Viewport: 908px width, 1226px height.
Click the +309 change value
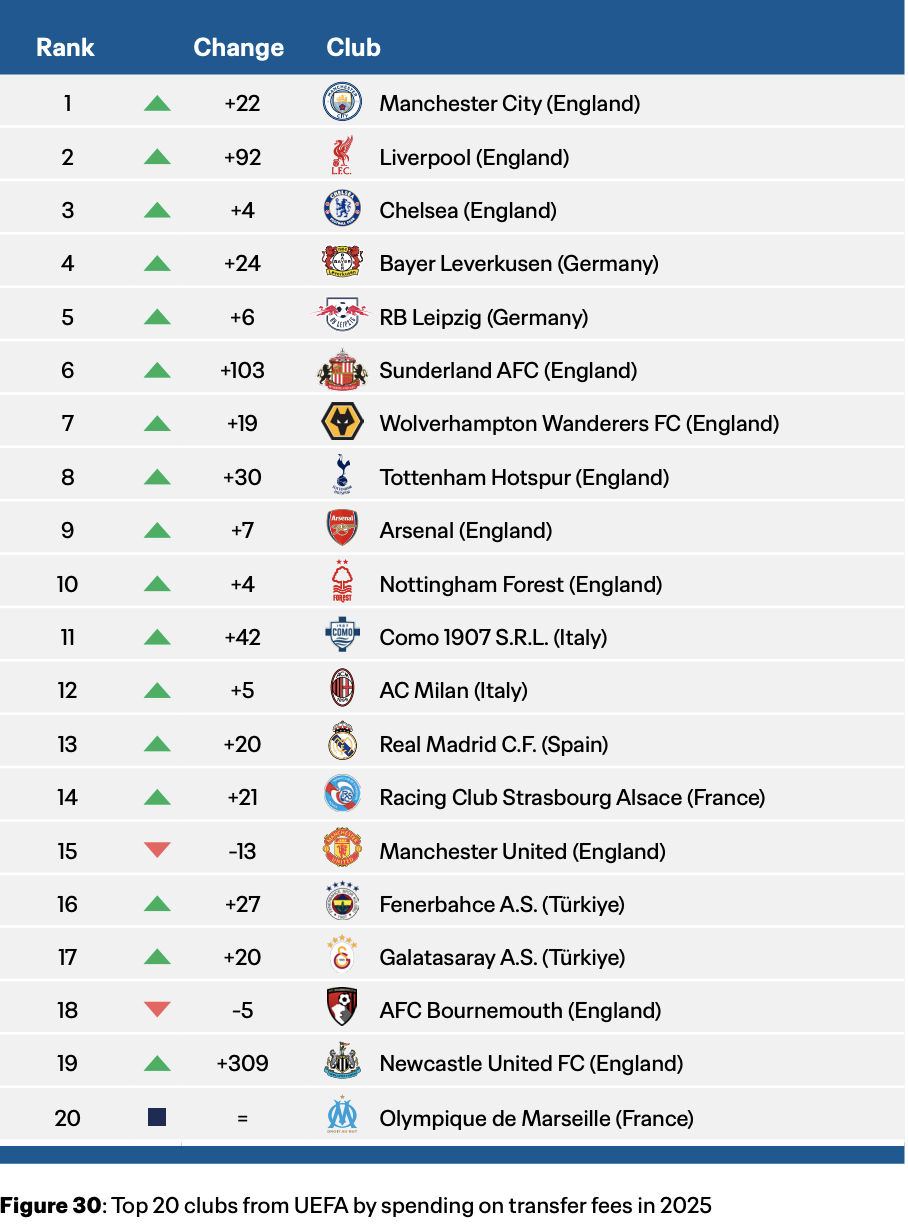[x=242, y=1063]
